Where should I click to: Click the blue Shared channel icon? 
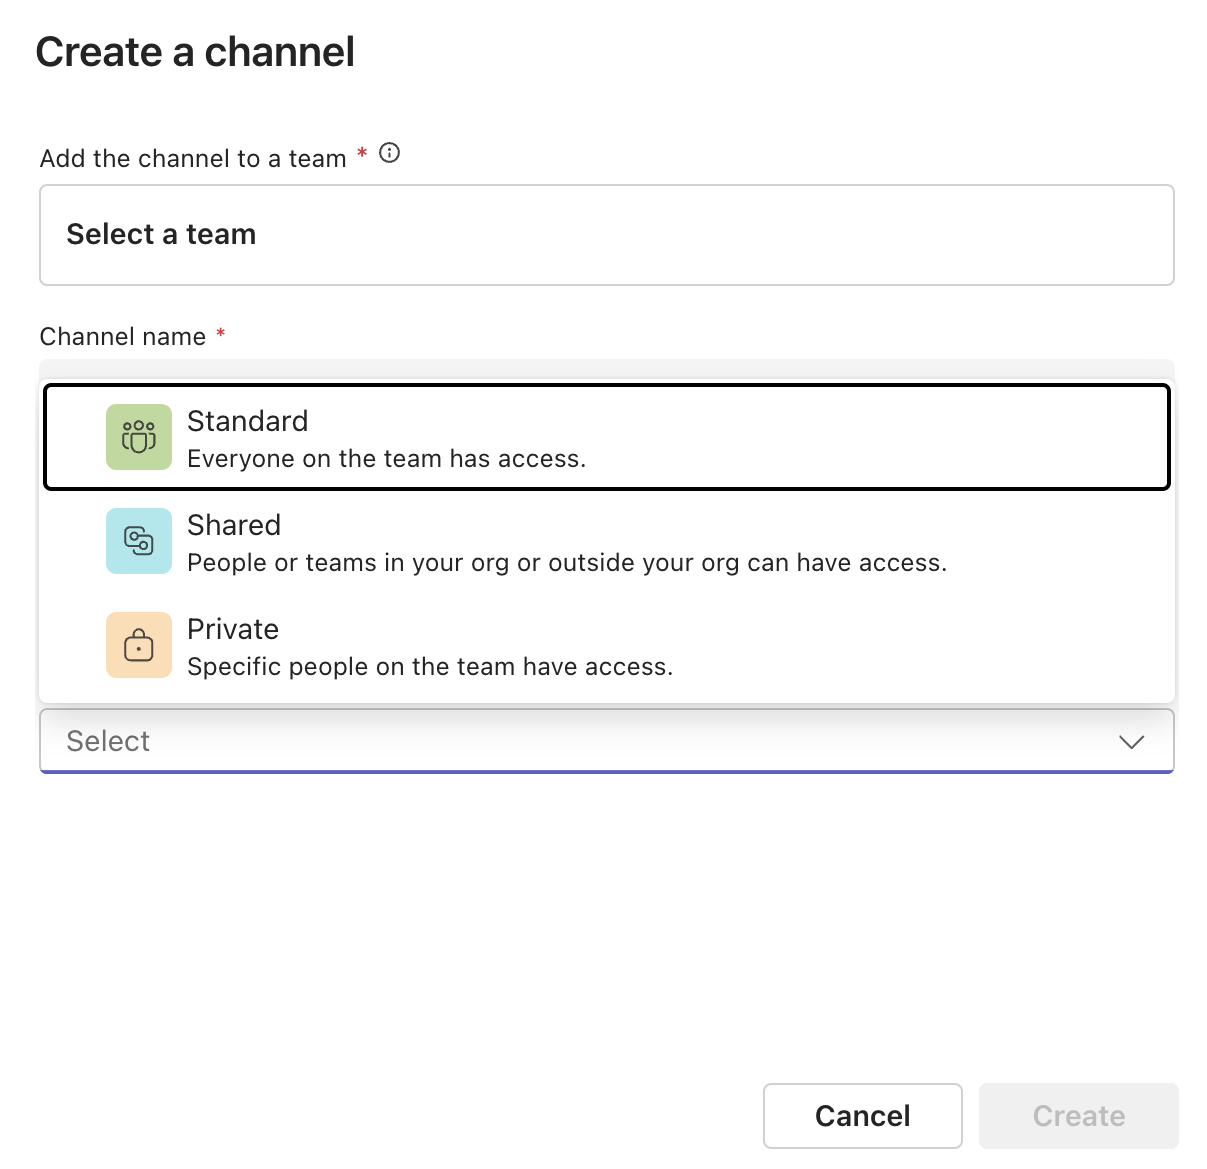click(x=139, y=541)
